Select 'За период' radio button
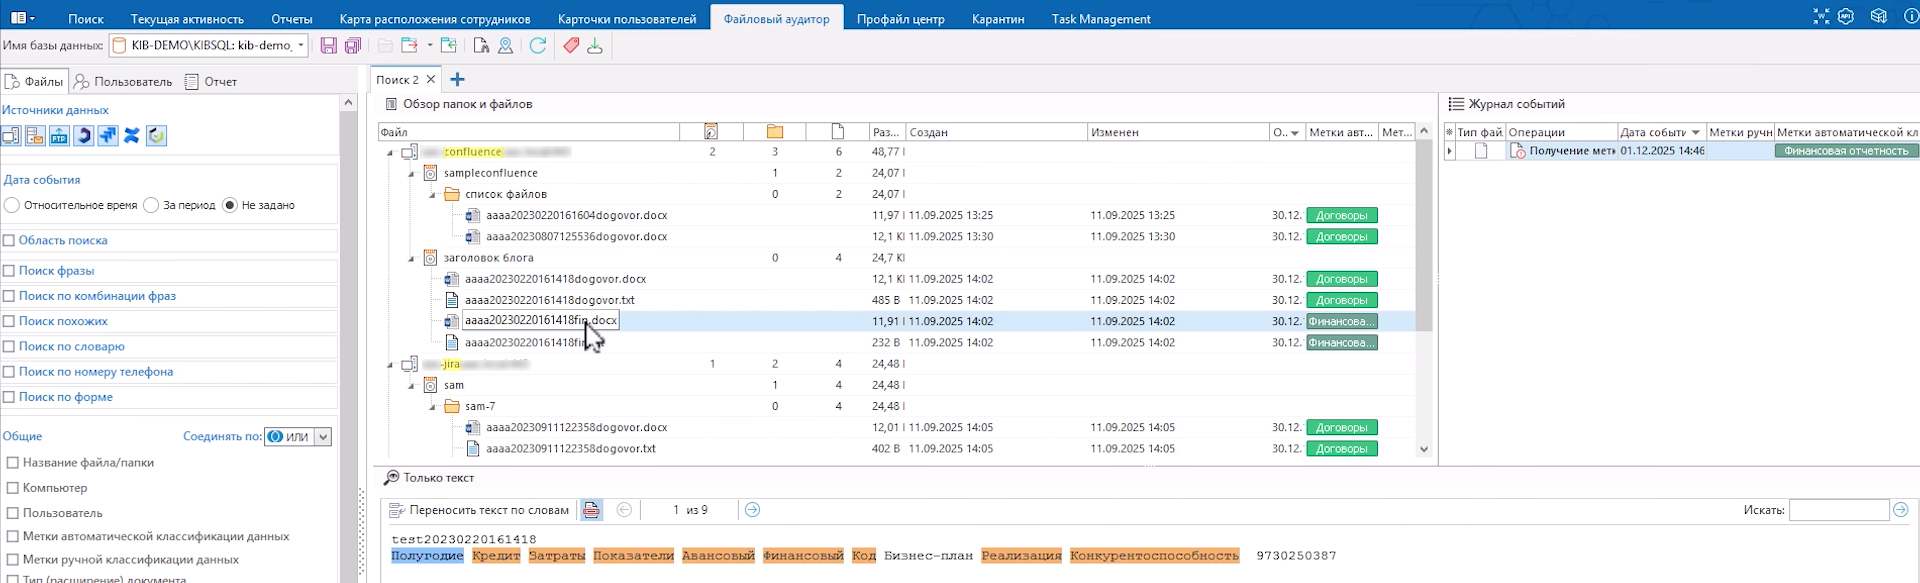The width and height of the screenshot is (1920, 583). coord(151,205)
